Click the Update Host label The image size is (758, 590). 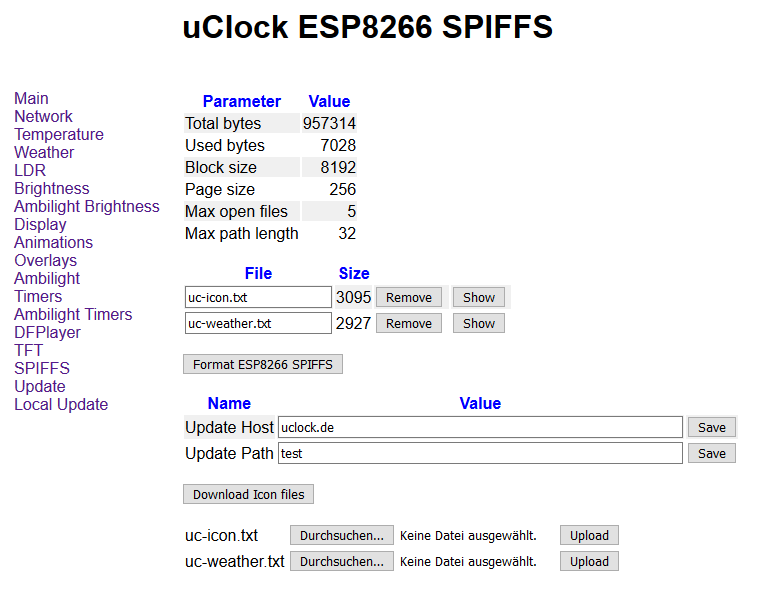230,428
